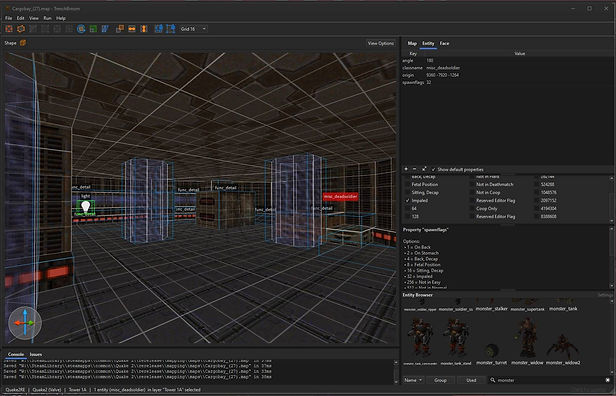Select the spawnflags 32 property row
Viewport: 616px width, 396px height.
pos(507,82)
